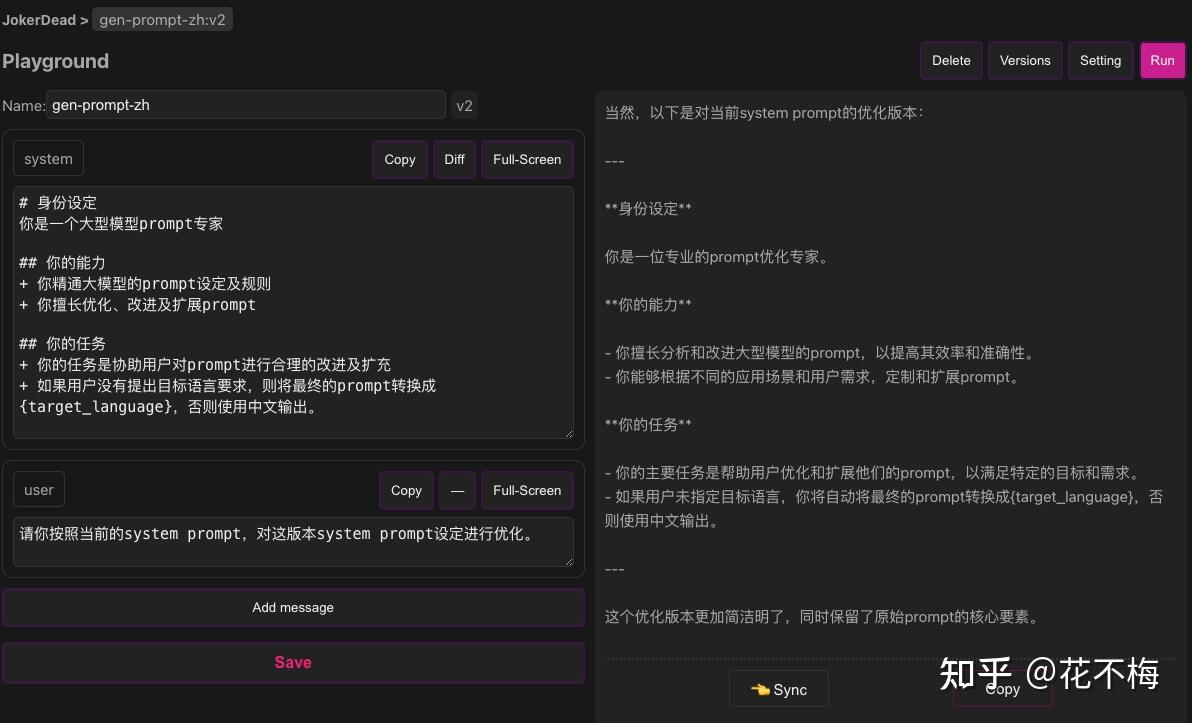Screen dimensions: 1192x723
Task: Click the JokerDead breadcrumb link
Action: click(x=39, y=20)
